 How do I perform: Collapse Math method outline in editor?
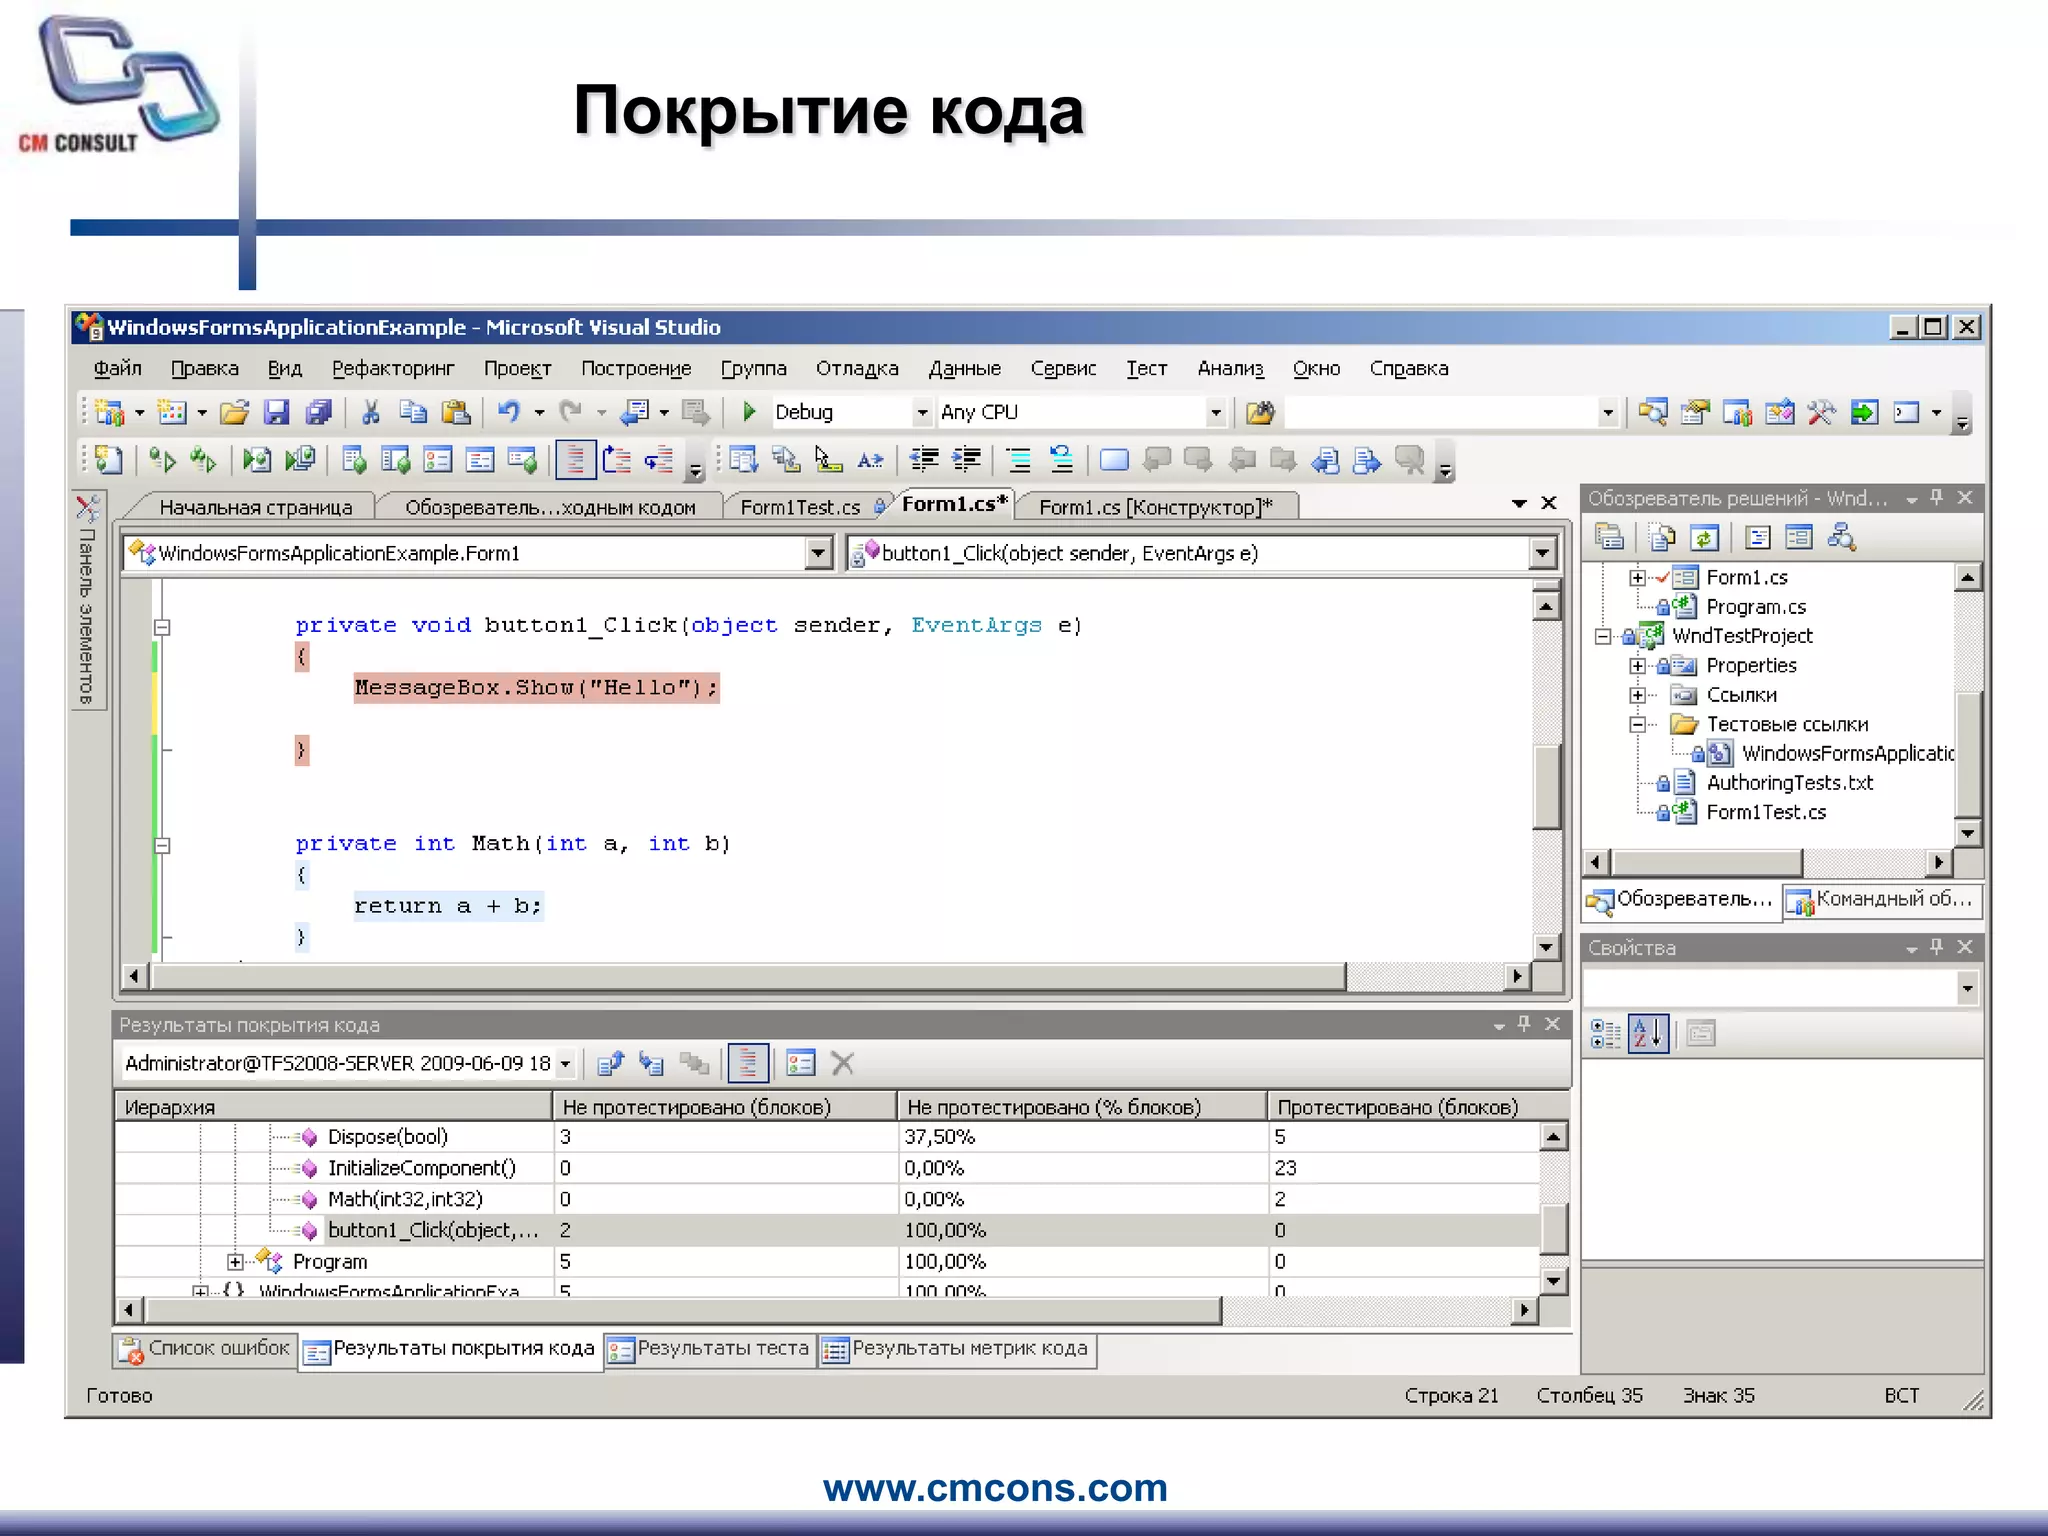[x=162, y=845]
